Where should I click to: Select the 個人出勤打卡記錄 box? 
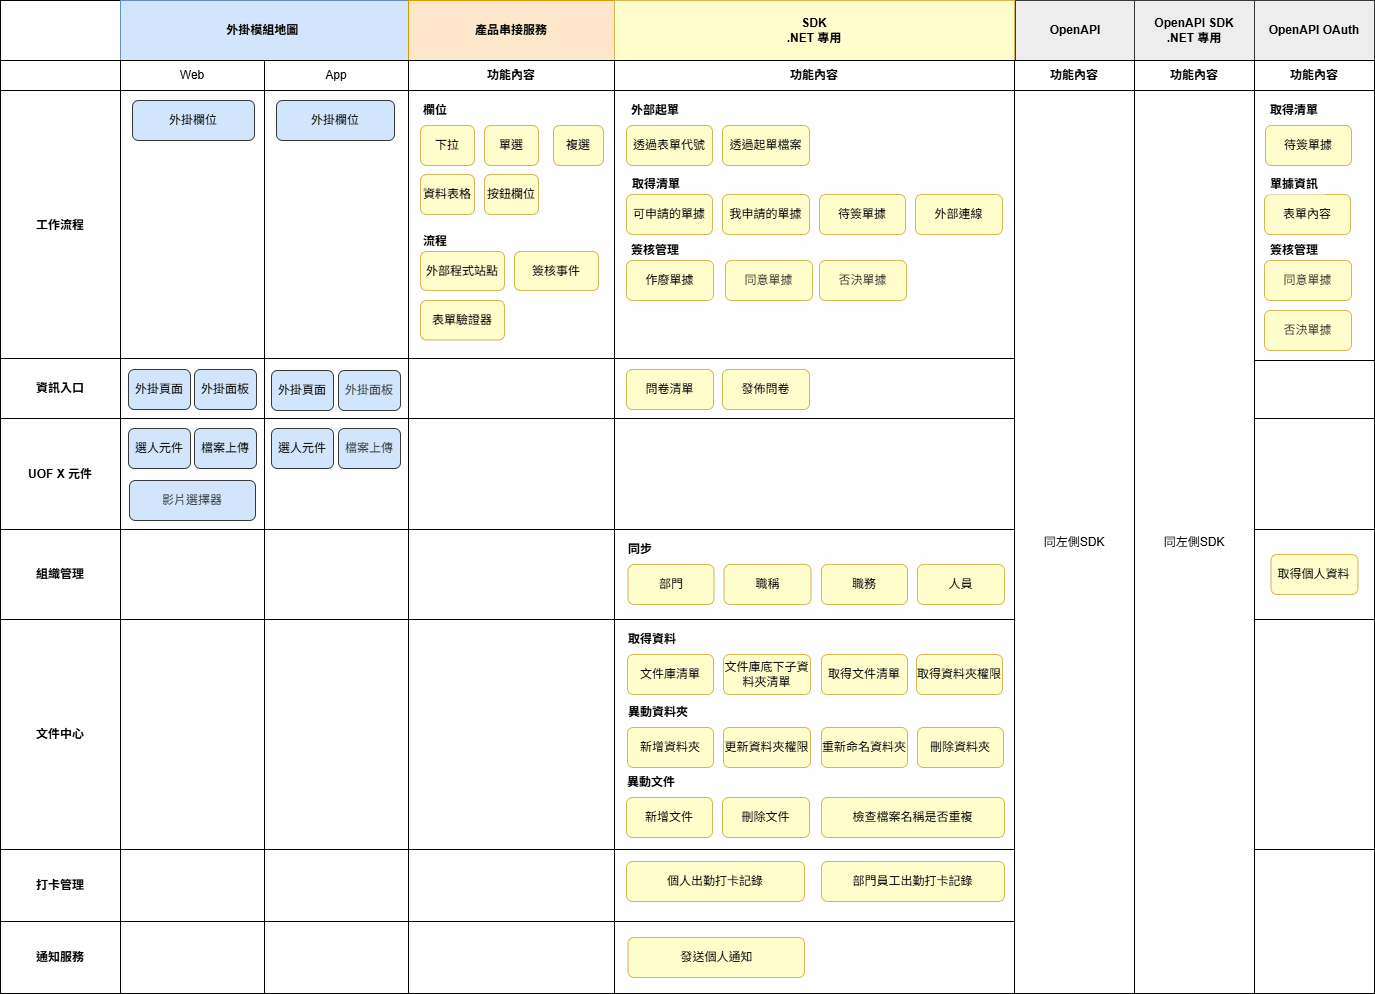tap(715, 881)
